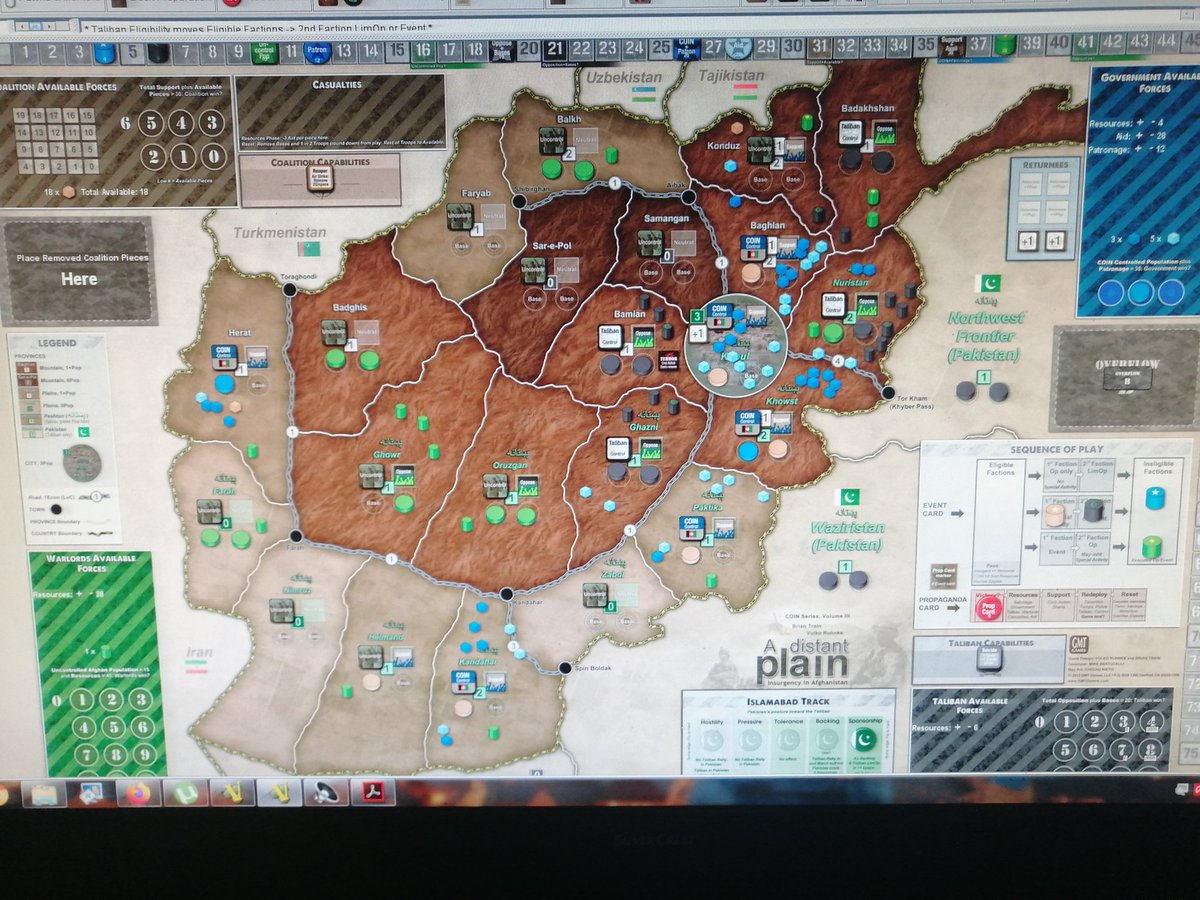Image resolution: width=1200 pixels, height=900 pixels.
Task: Click the number 0 in Coalition Available Forces
Action: coord(212,156)
